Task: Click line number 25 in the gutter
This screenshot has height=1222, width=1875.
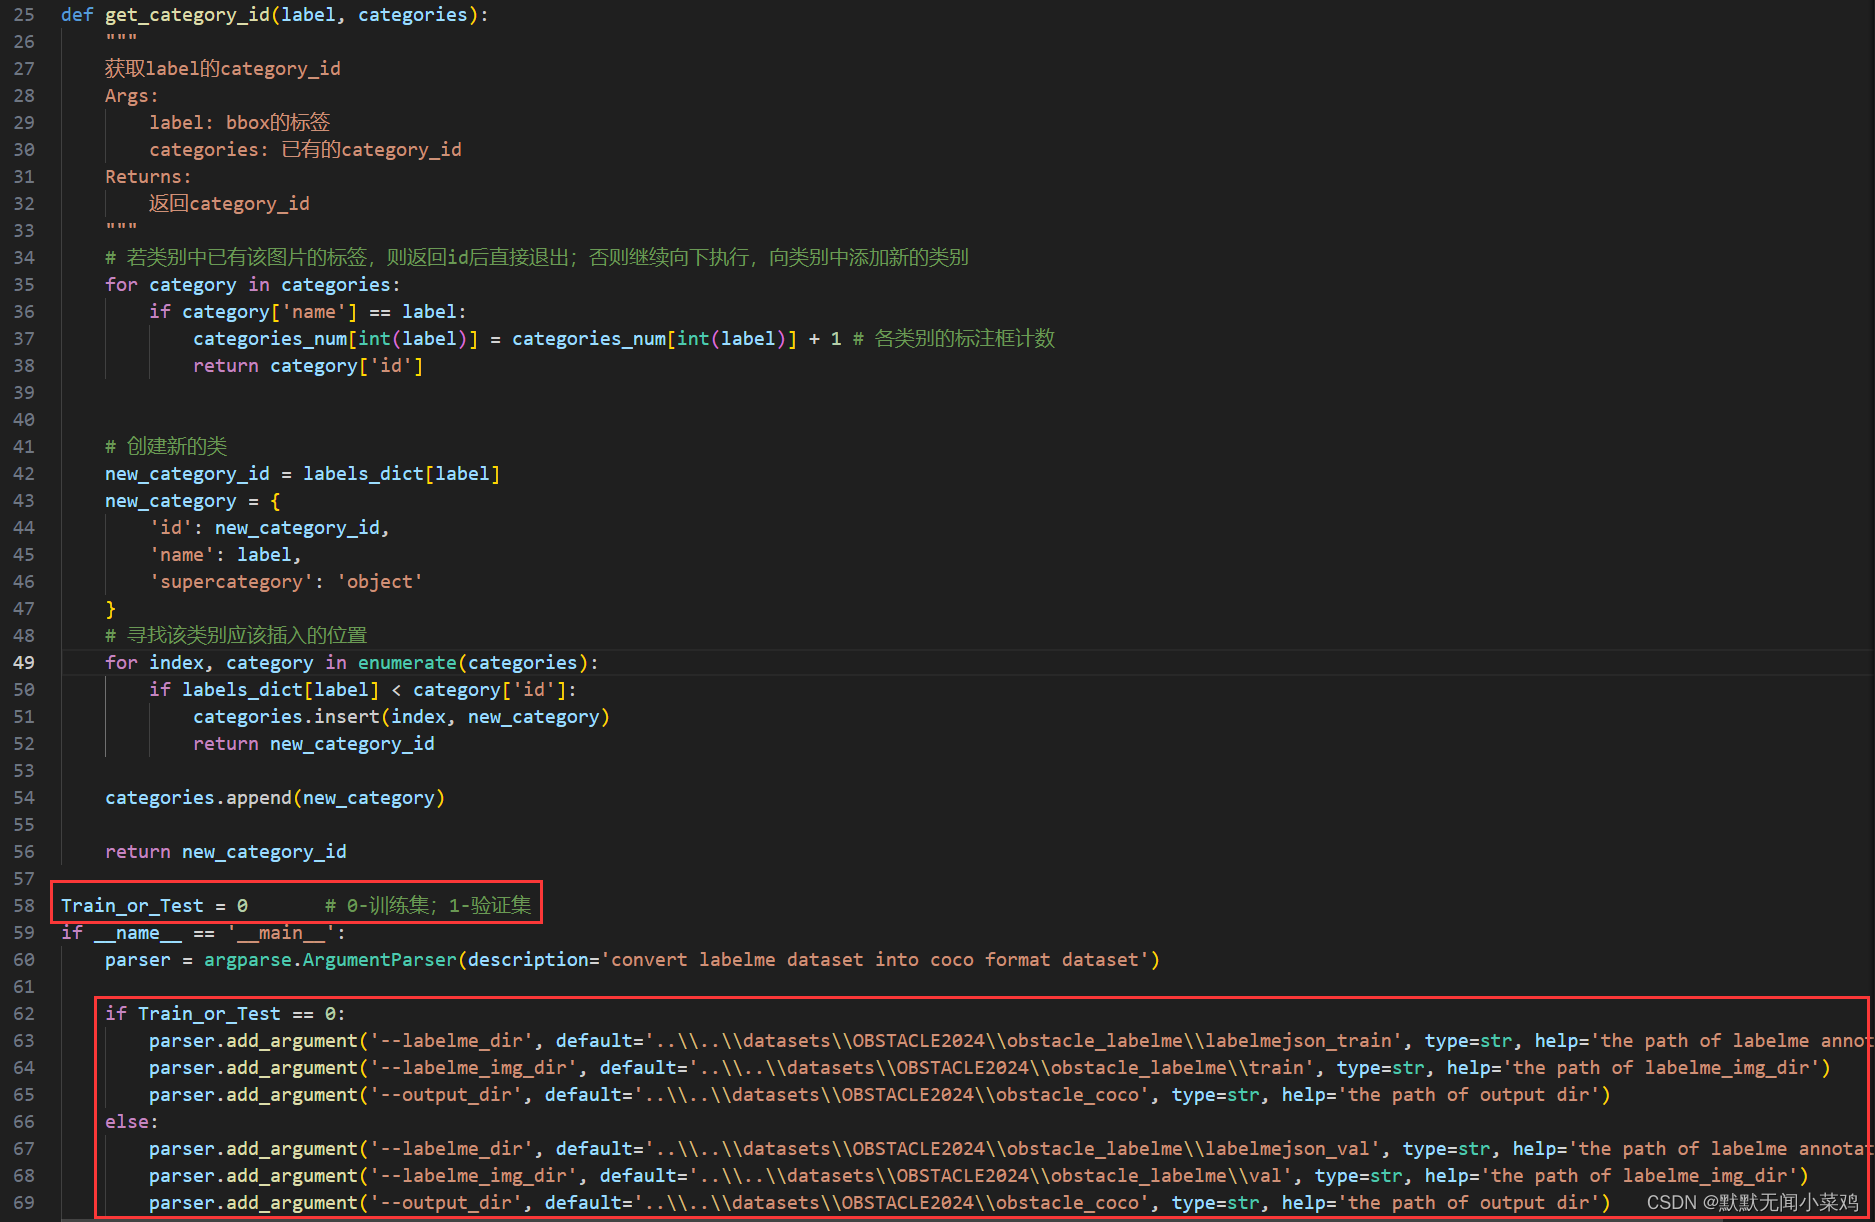Action: (x=24, y=15)
